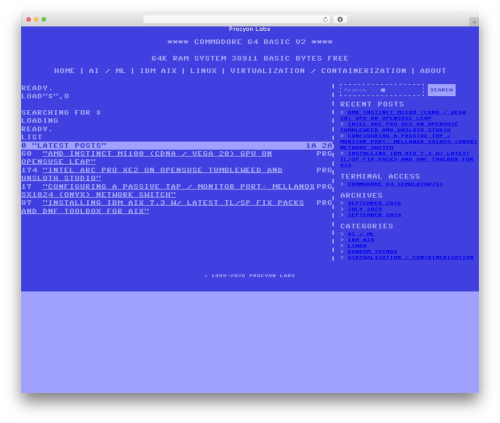Click the "COMMODORE 64 BASIC V2" banner text

click(250, 42)
